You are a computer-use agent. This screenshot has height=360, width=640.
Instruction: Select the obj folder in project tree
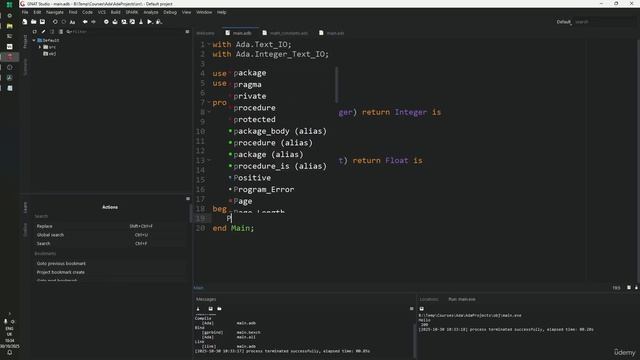pyautogui.click(x=49, y=54)
